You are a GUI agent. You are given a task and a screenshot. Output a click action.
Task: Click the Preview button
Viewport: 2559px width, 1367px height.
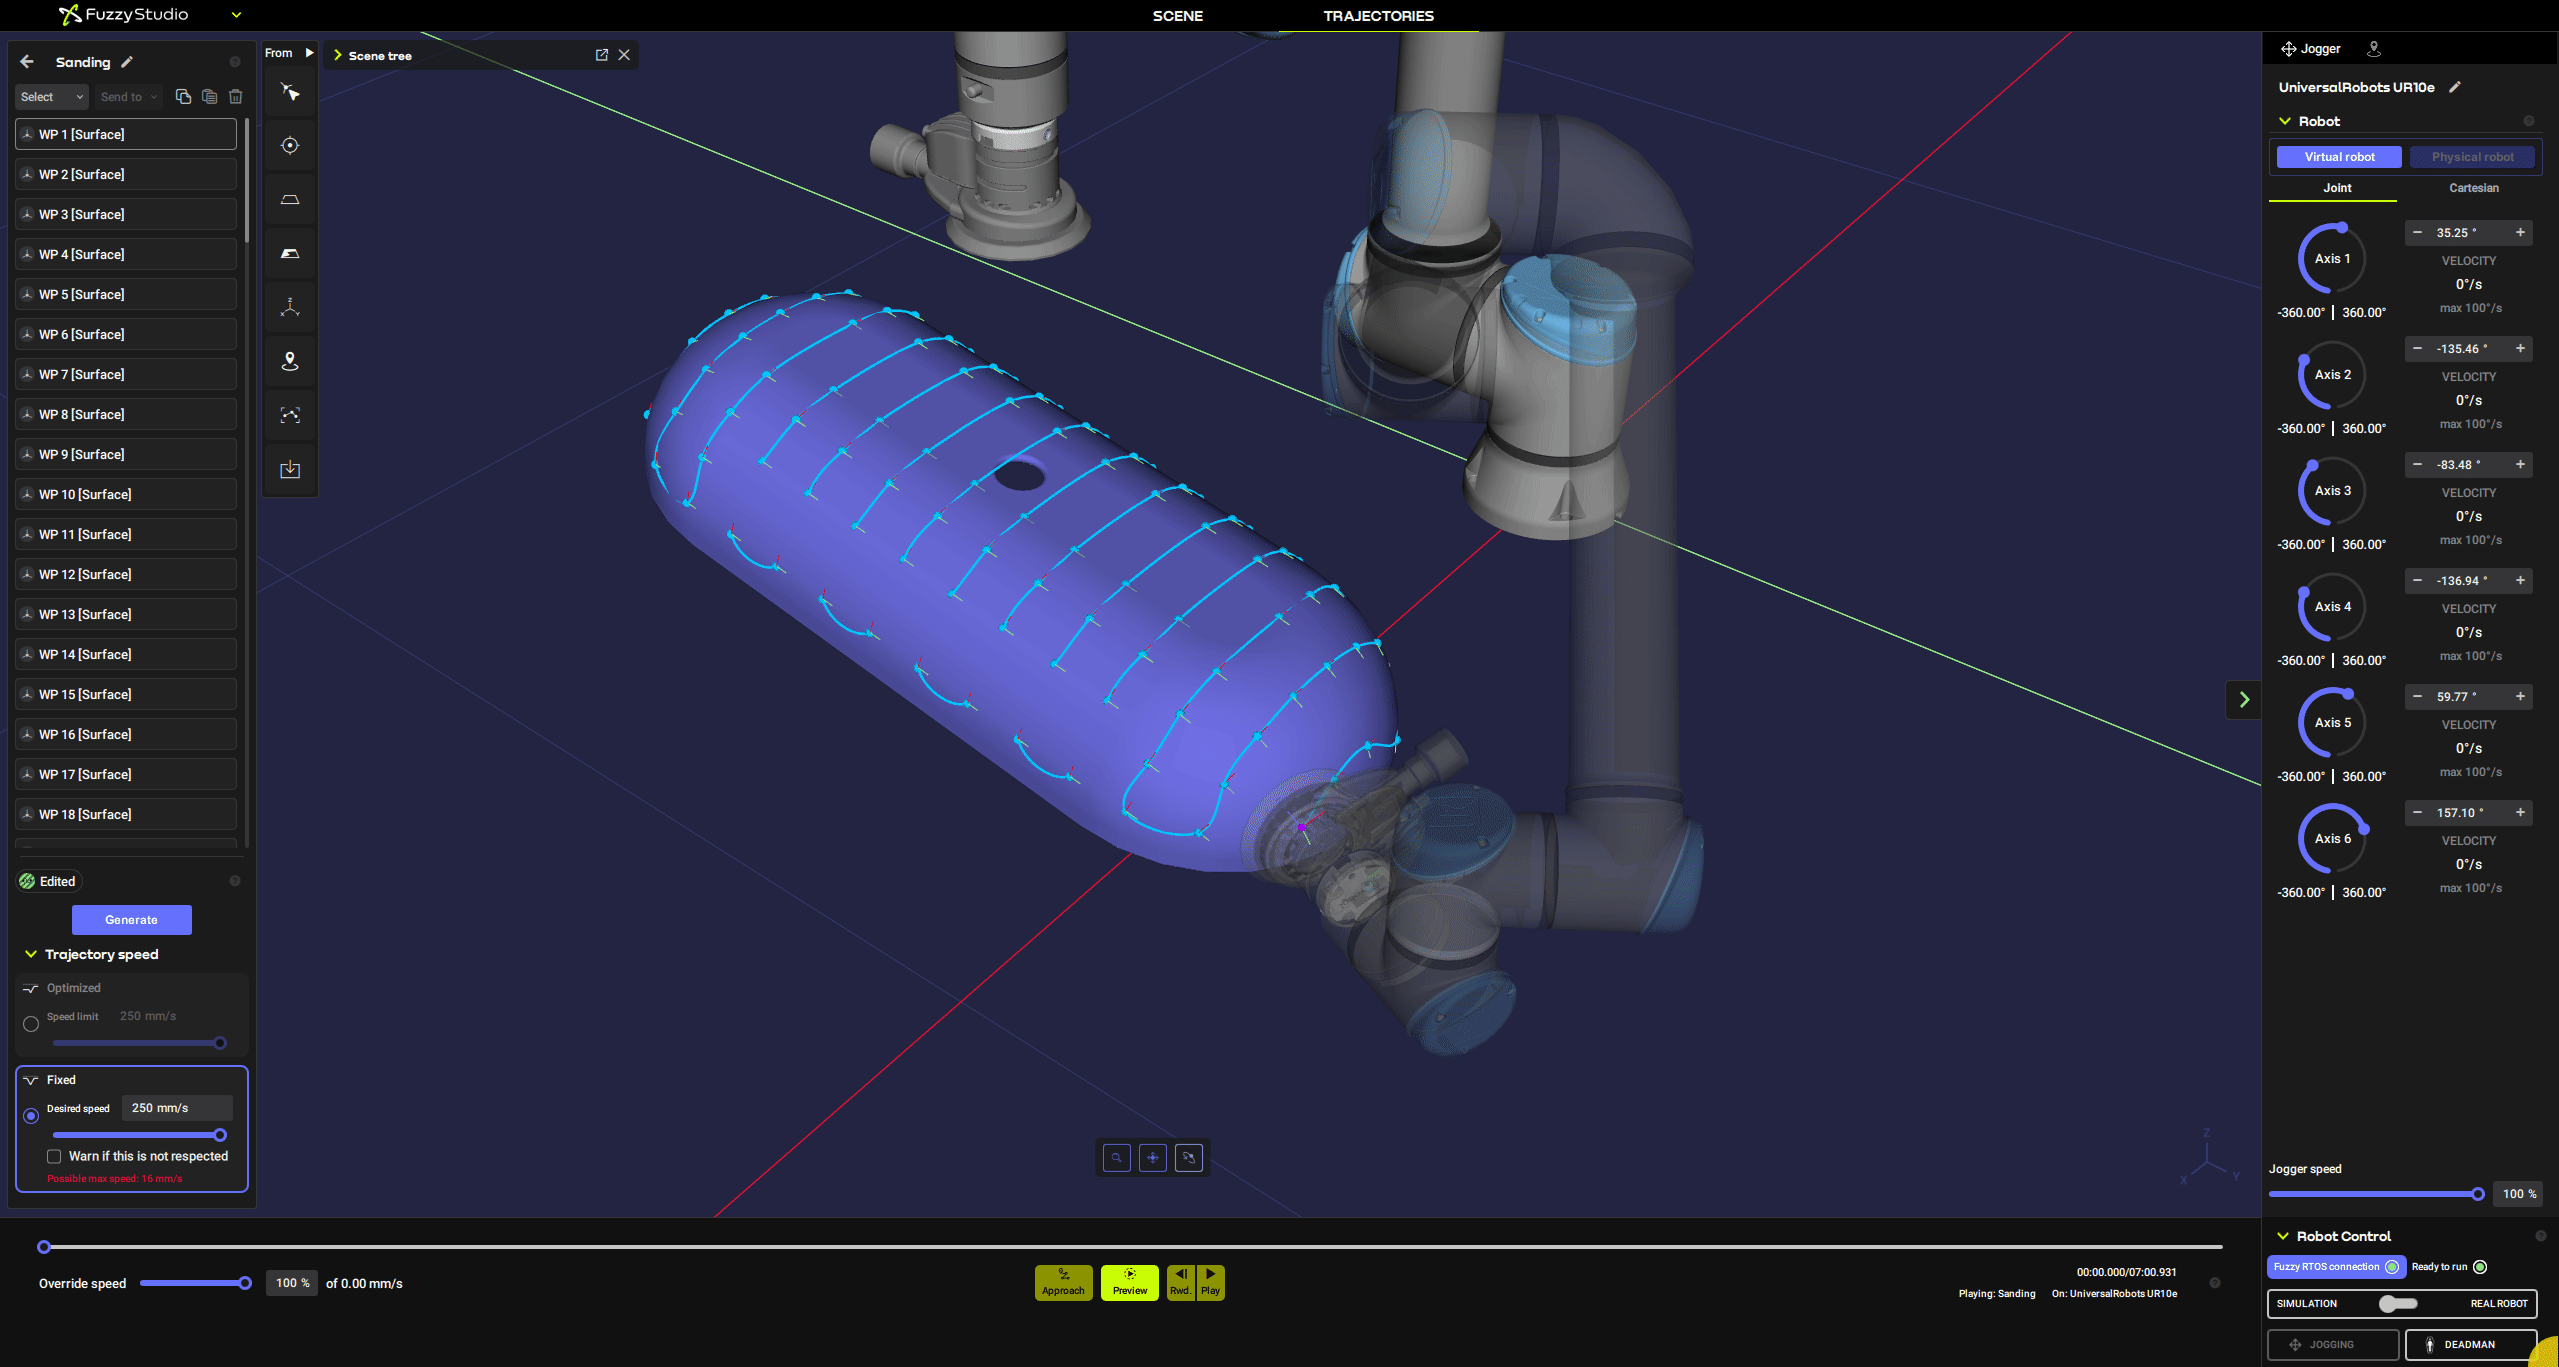[x=1130, y=1283]
